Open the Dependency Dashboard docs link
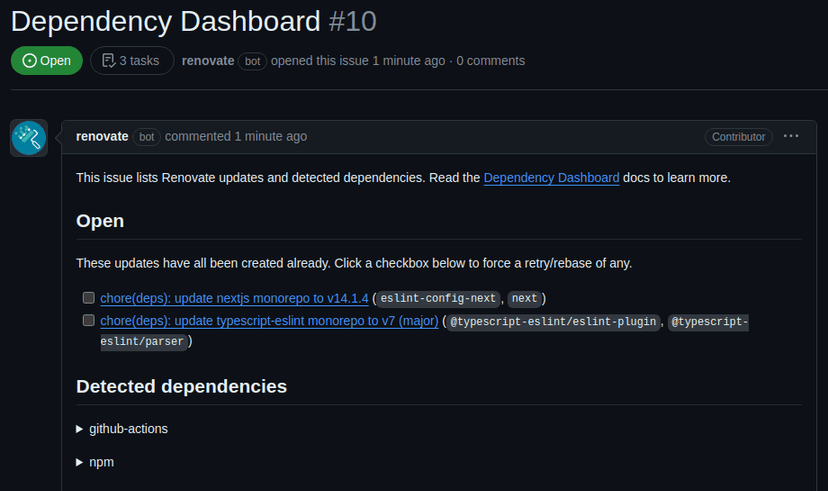This screenshot has height=491, width=828. [551, 178]
